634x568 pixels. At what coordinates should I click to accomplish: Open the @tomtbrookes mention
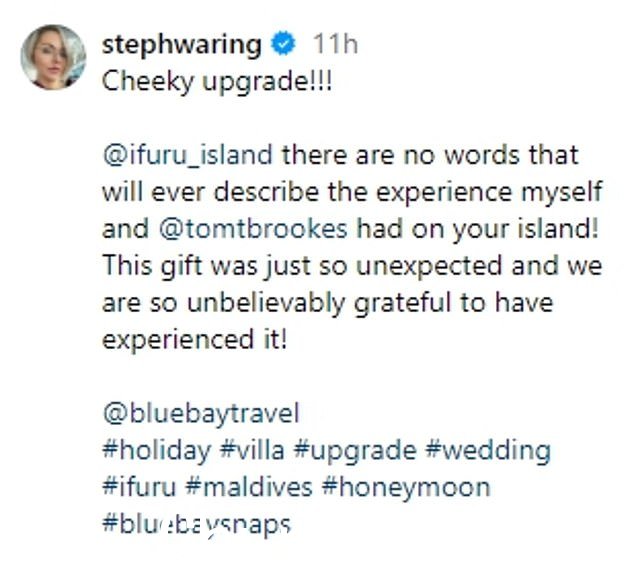point(253,229)
